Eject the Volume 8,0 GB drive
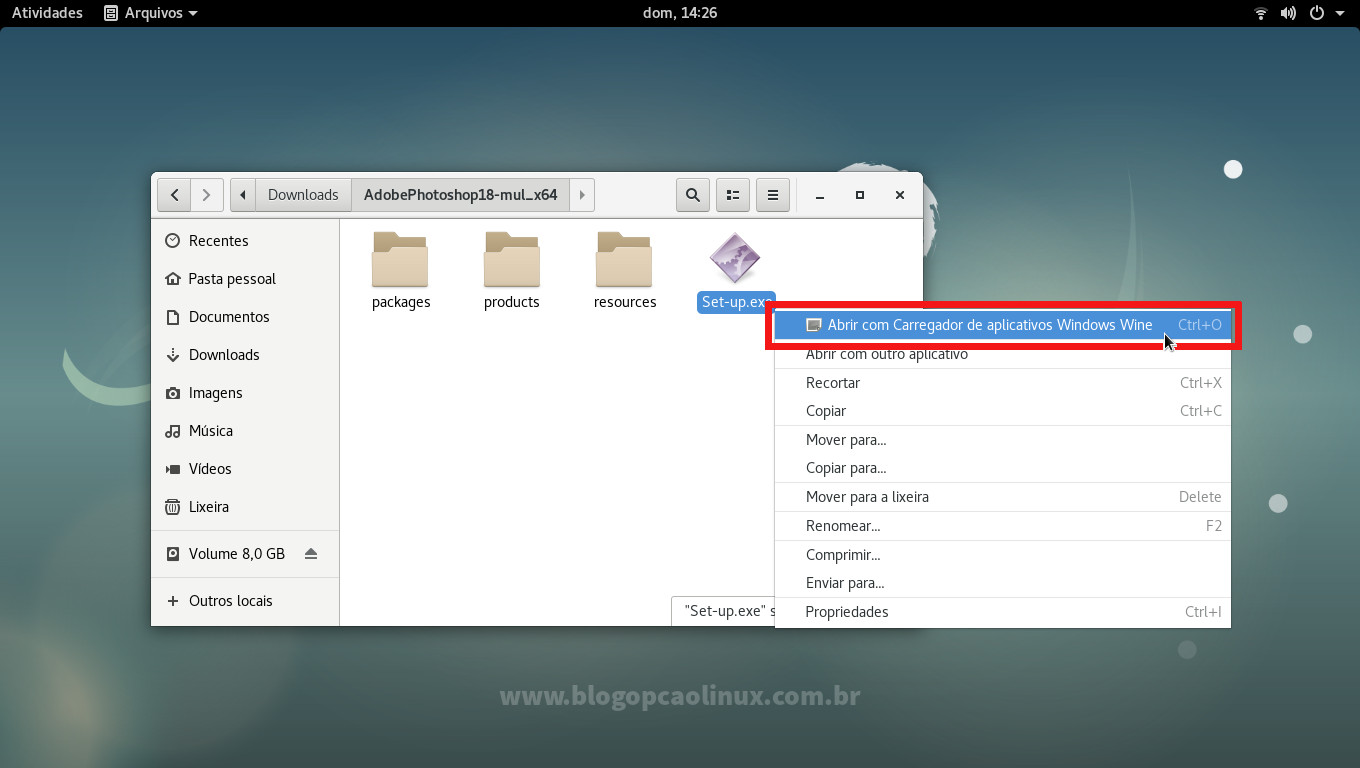The width and height of the screenshot is (1360, 768). pos(311,553)
